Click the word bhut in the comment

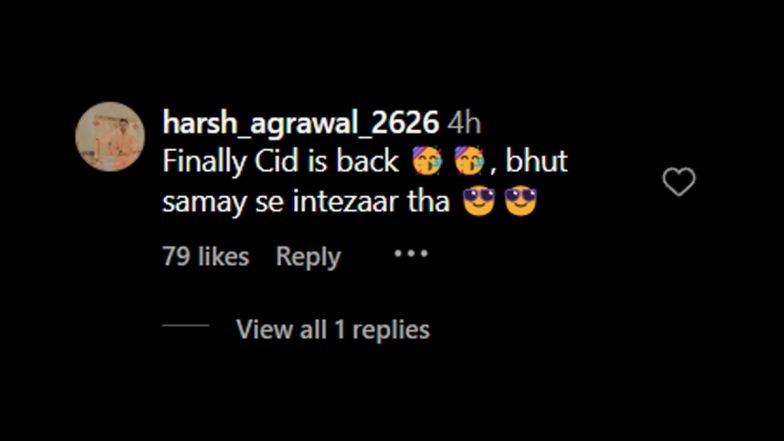(536, 162)
